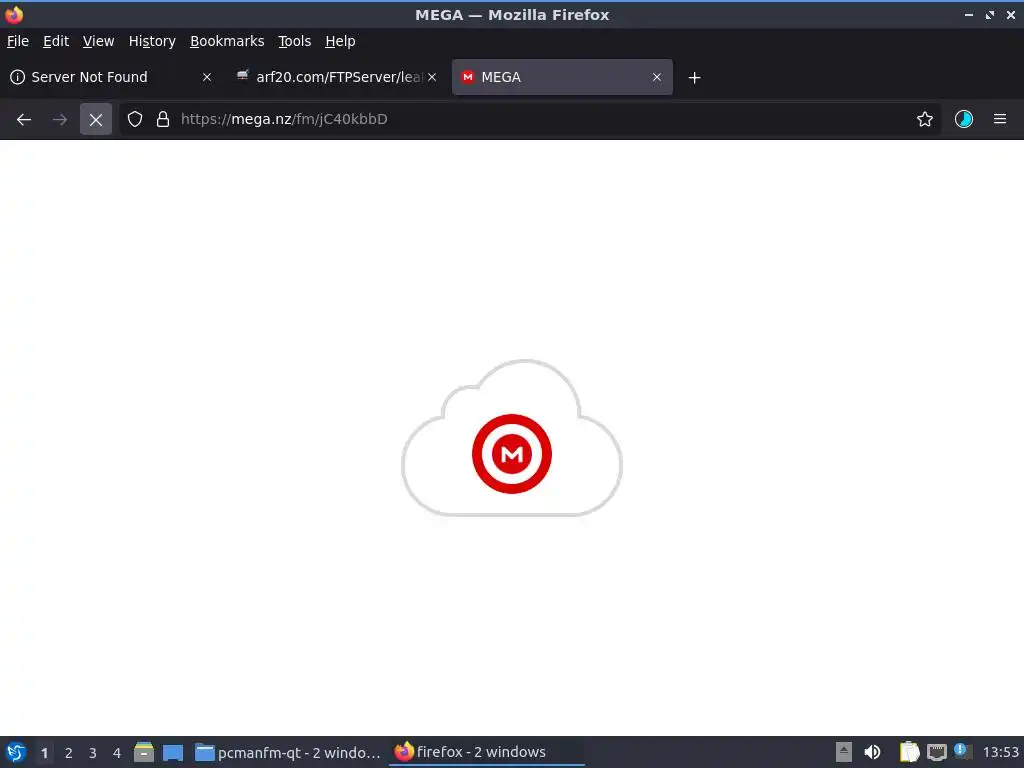Image resolution: width=1024 pixels, height=768 pixels.
Task: Open the Firefox account icon
Action: [964, 120]
